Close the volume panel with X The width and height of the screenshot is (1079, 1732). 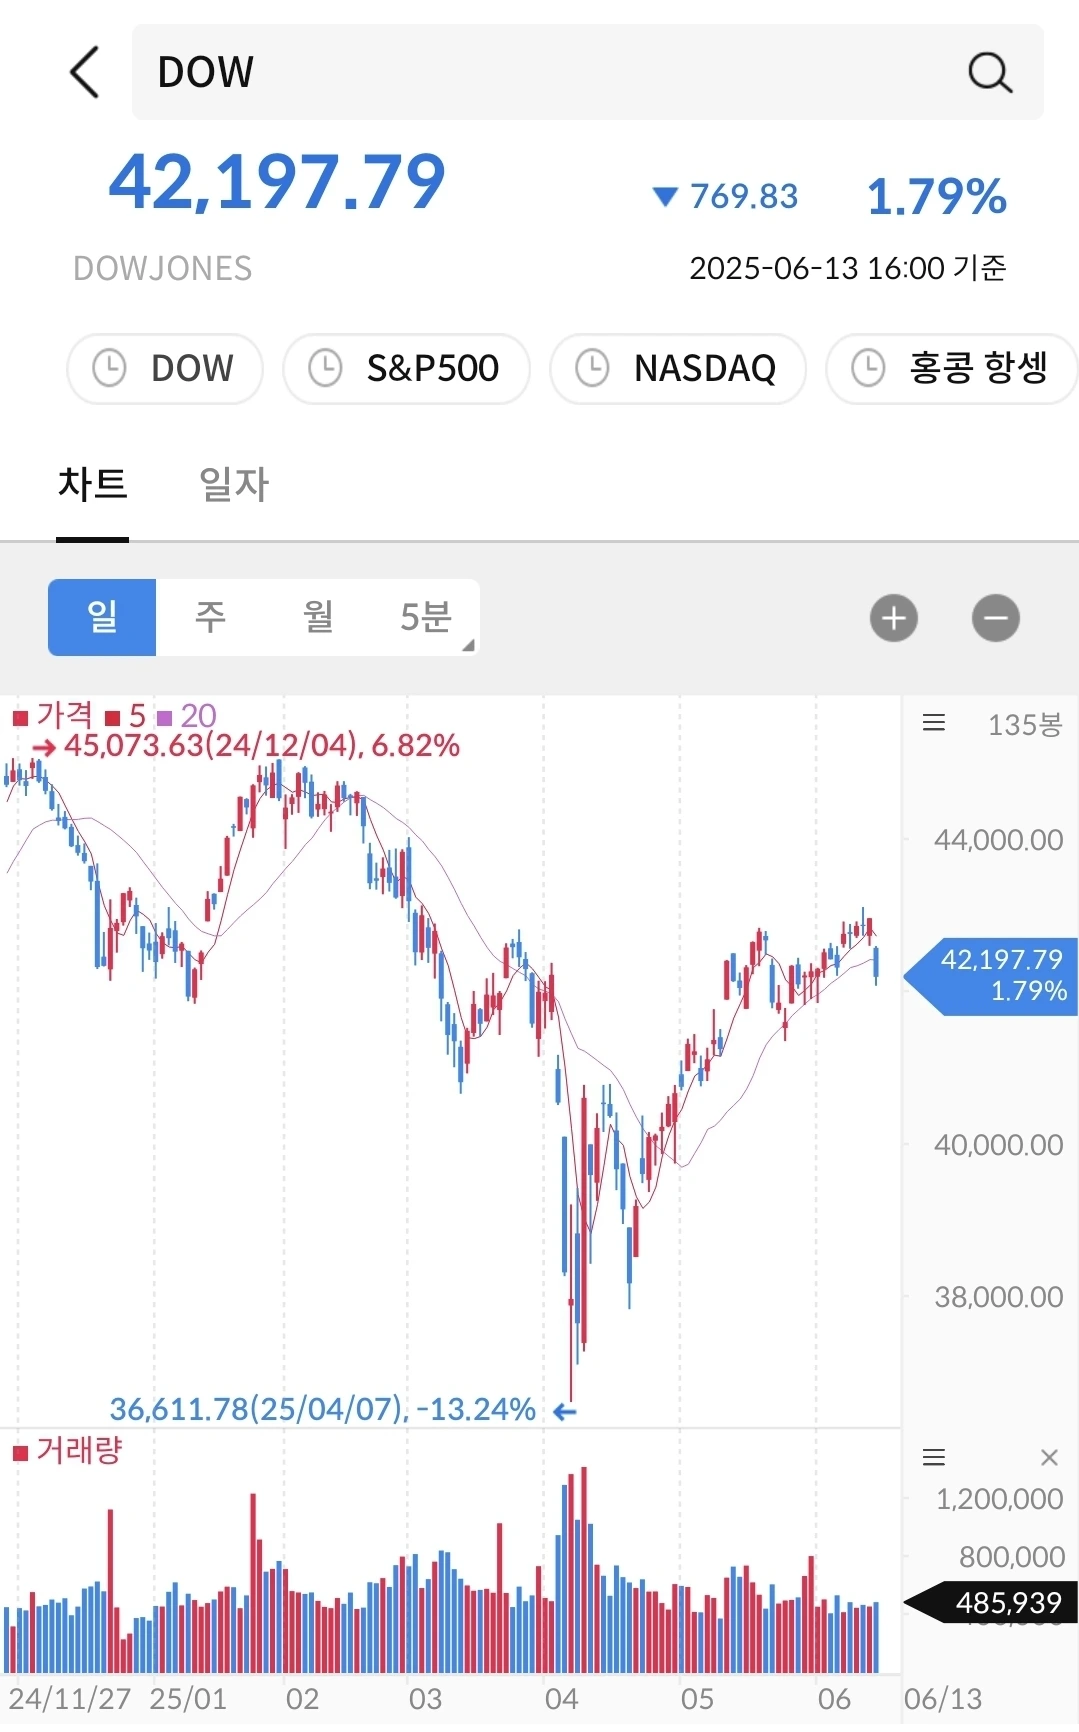click(1049, 1457)
